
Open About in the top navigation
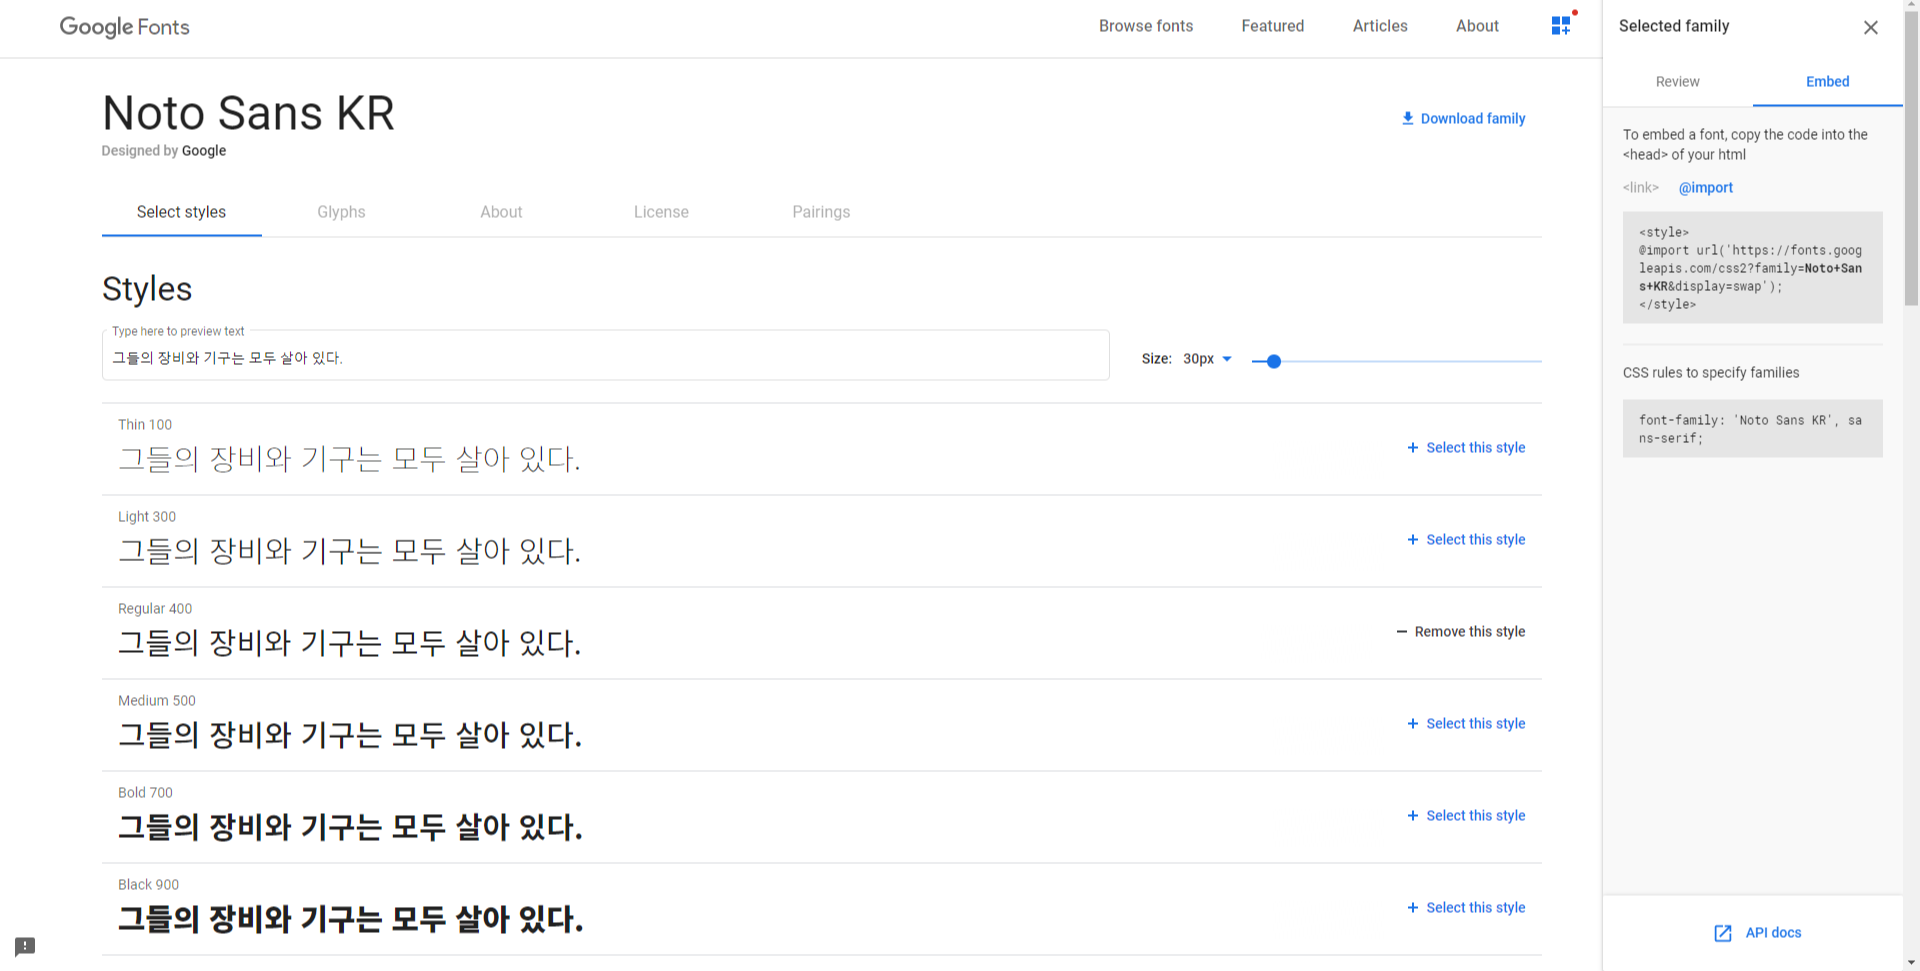(x=1477, y=26)
